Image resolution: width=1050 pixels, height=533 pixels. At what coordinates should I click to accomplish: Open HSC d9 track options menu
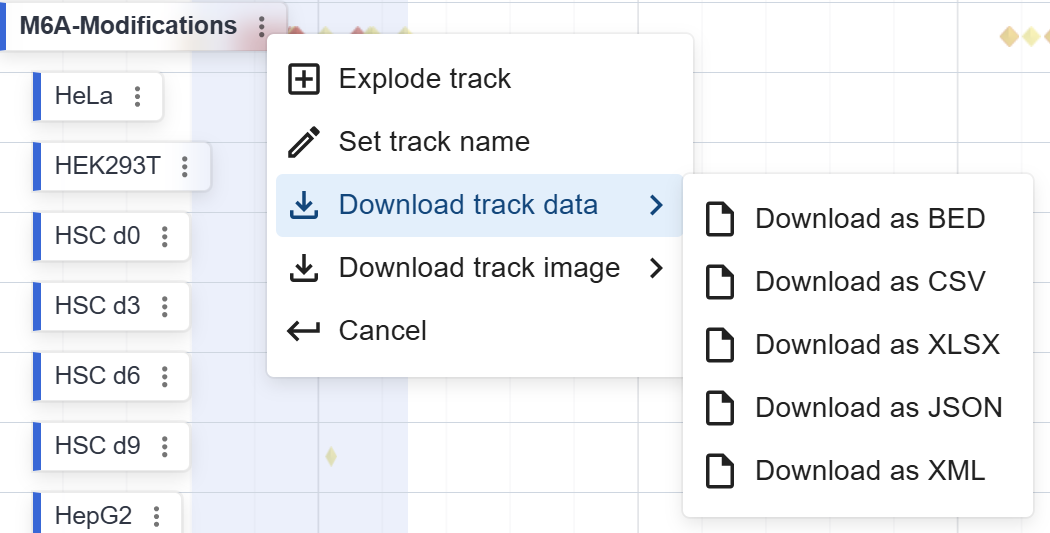(165, 447)
